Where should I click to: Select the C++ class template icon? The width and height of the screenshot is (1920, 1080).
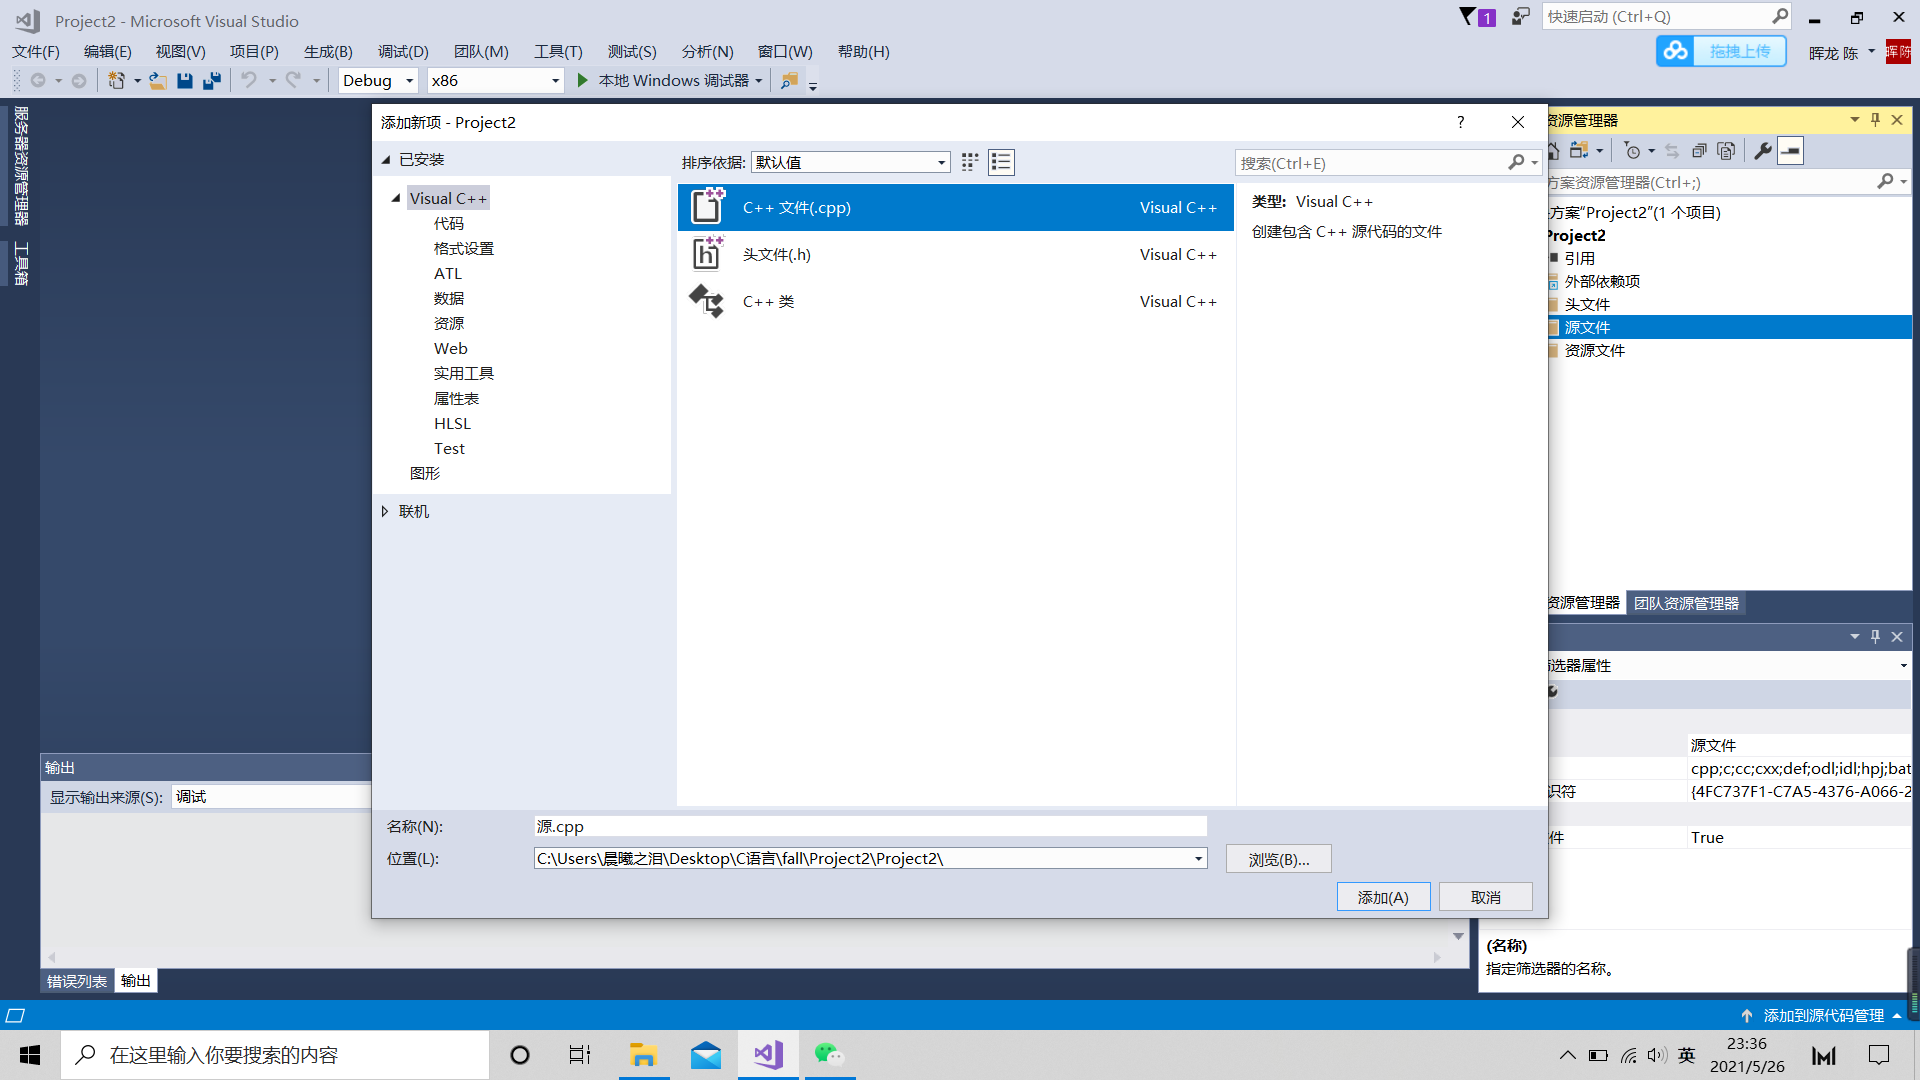[708, 301]
